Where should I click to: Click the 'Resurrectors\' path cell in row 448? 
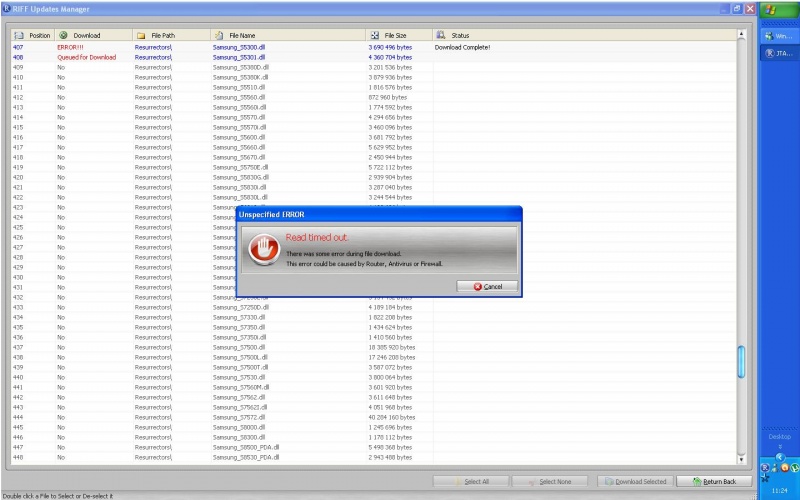tap(154, 457)
